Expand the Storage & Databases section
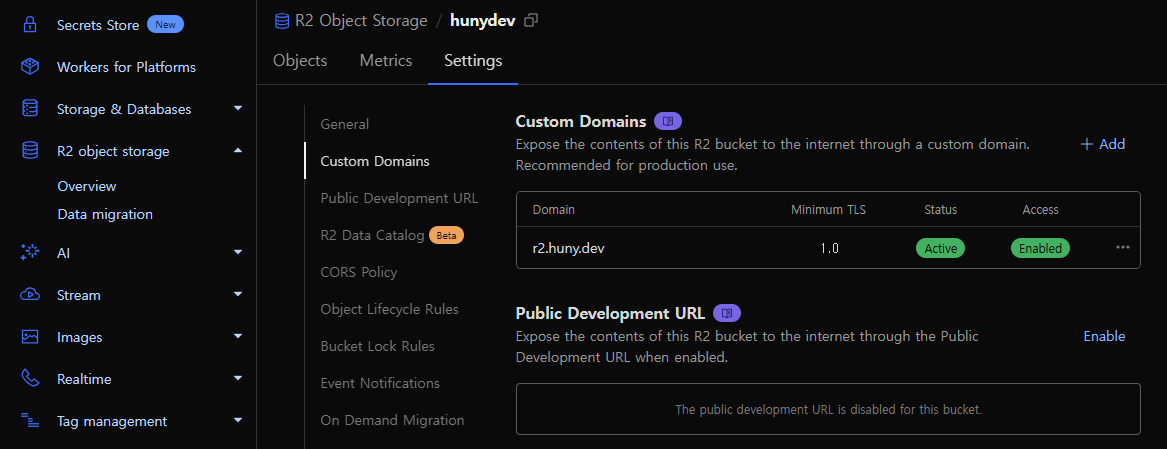Viewport: 1167px width, 449px height. tap(238, 109)
